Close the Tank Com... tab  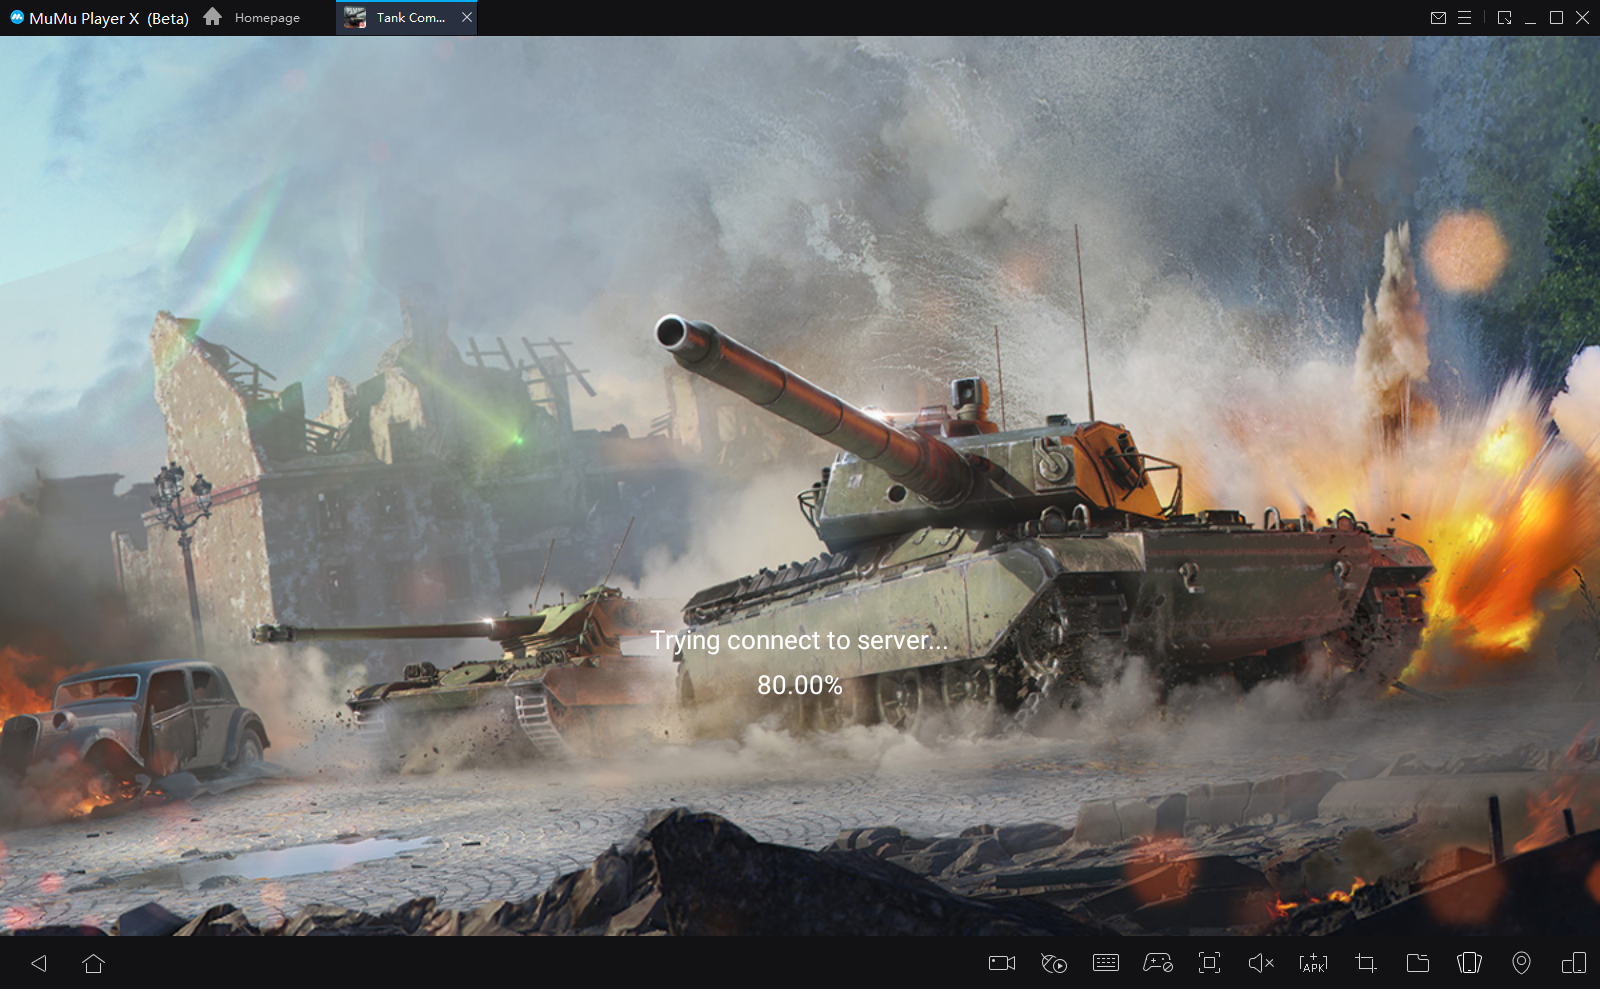466,18
